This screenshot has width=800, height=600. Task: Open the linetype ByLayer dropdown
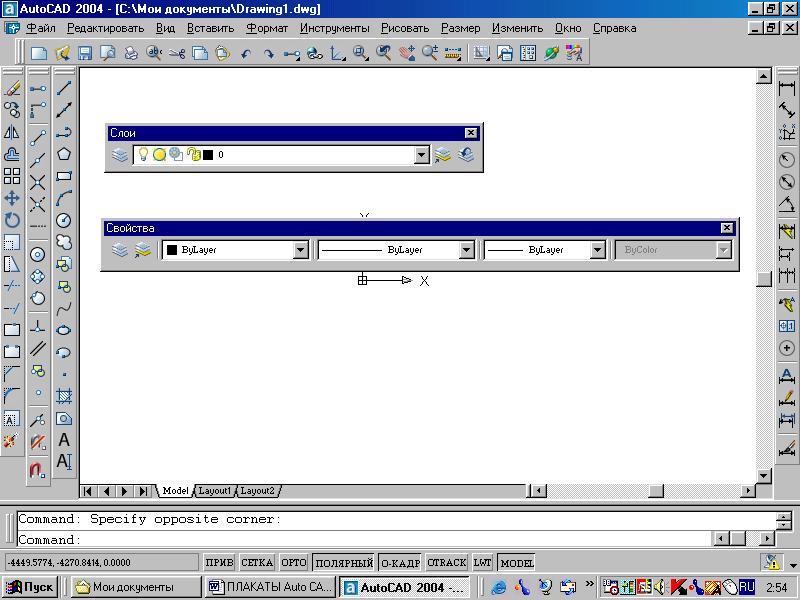(x=466, y=250)
